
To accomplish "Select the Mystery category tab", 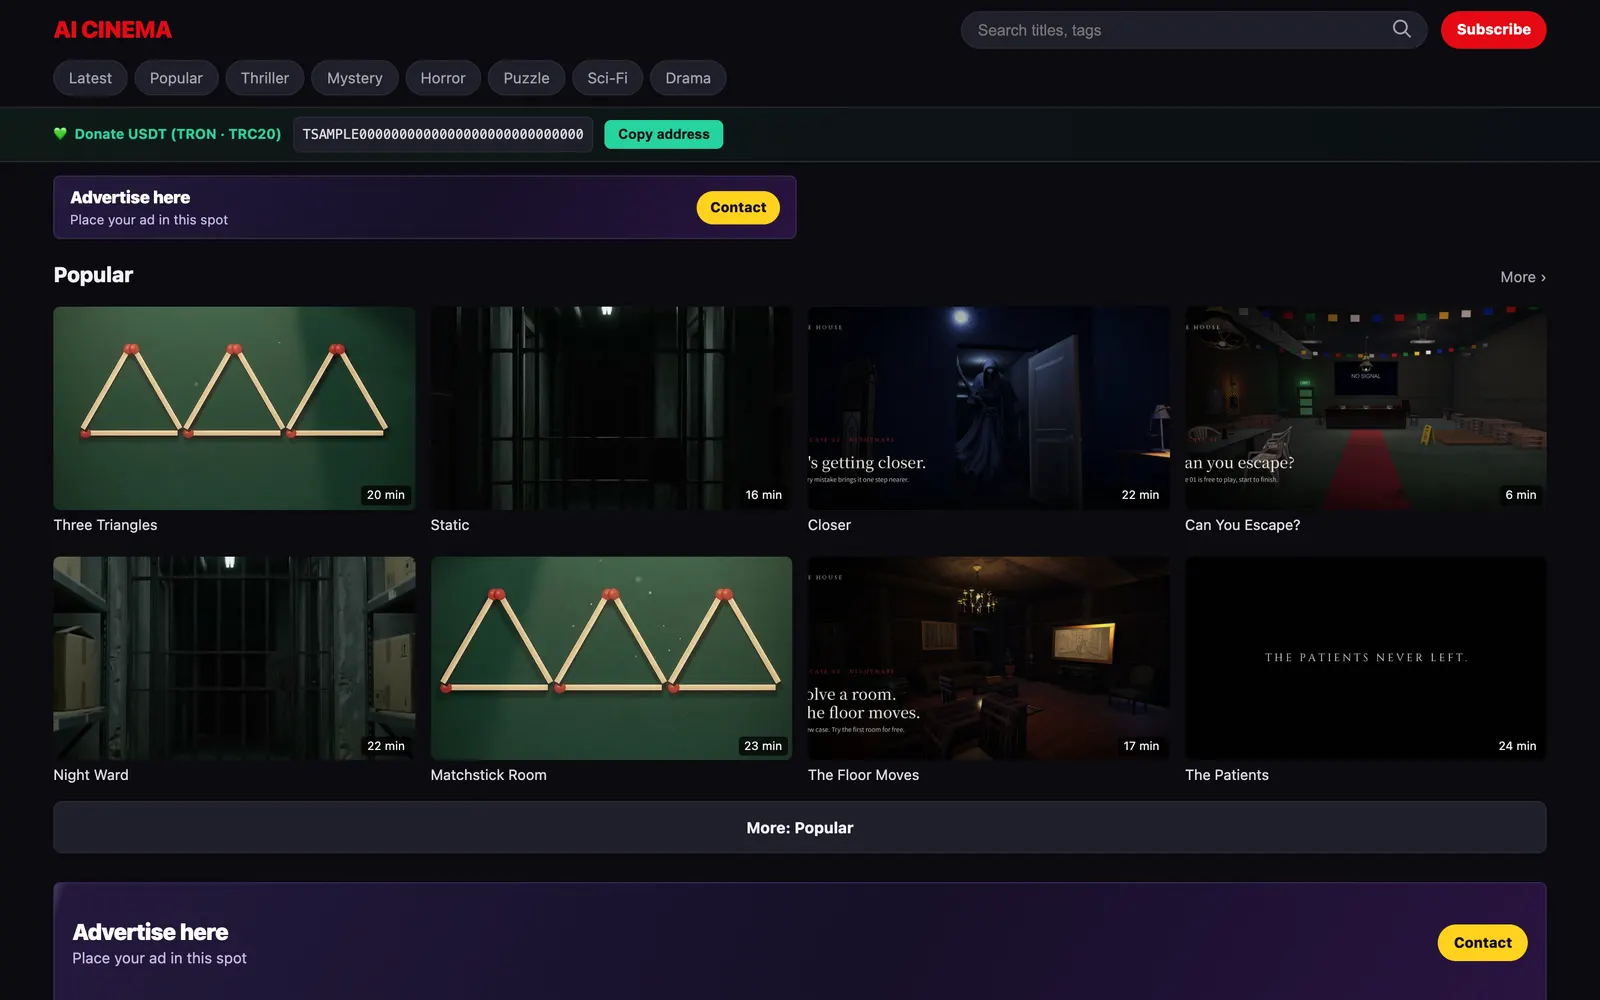I will (x=355, y=78).
